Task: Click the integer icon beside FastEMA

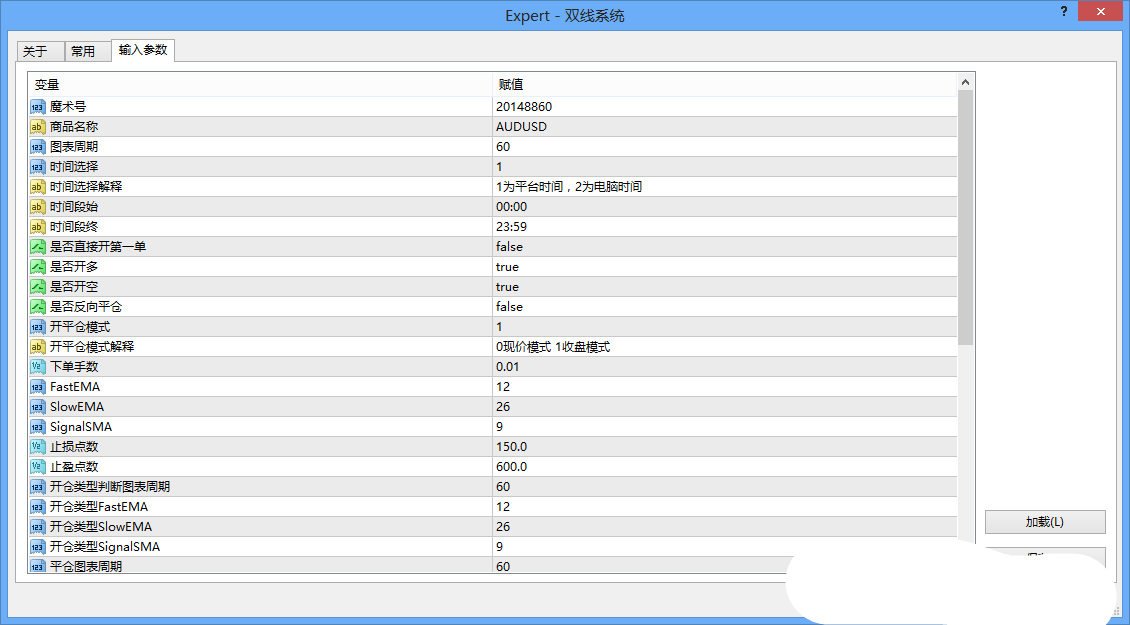Action: point(38,387)
